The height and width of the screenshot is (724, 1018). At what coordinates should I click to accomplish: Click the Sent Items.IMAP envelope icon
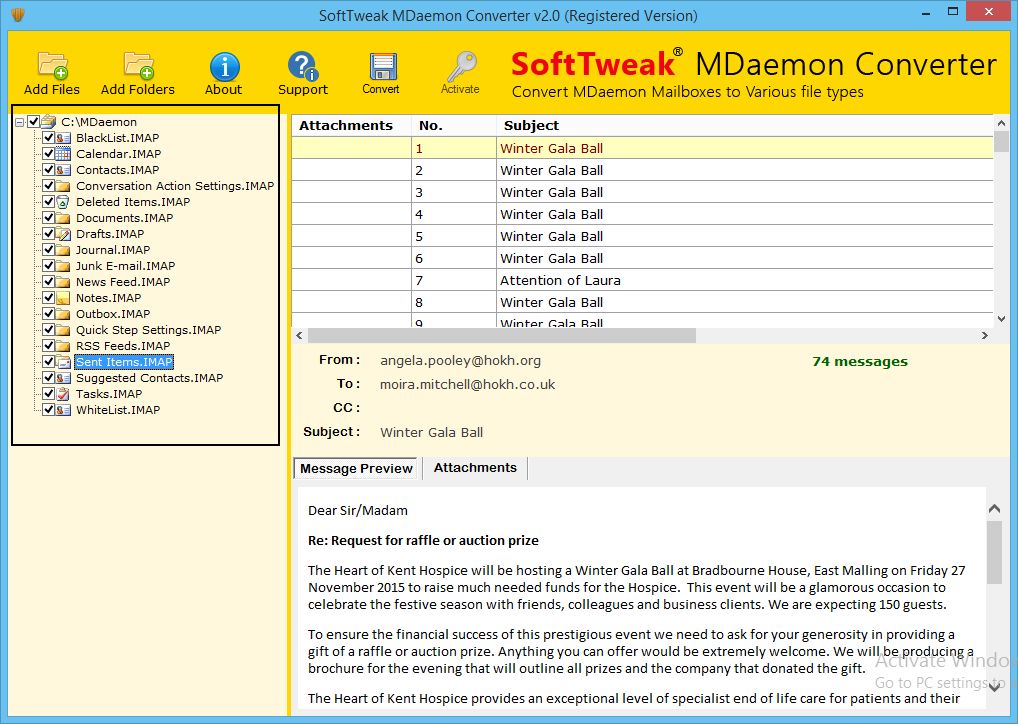point(63,362)
